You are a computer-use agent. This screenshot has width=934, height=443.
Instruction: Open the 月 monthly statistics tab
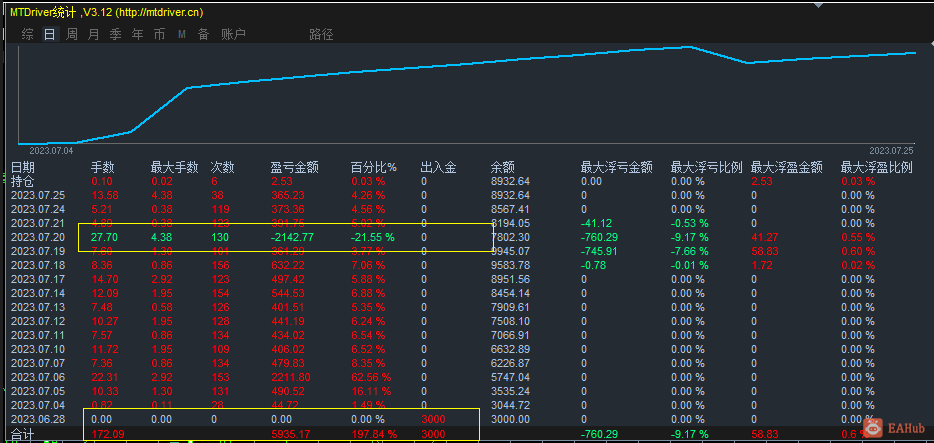[94, 35]
